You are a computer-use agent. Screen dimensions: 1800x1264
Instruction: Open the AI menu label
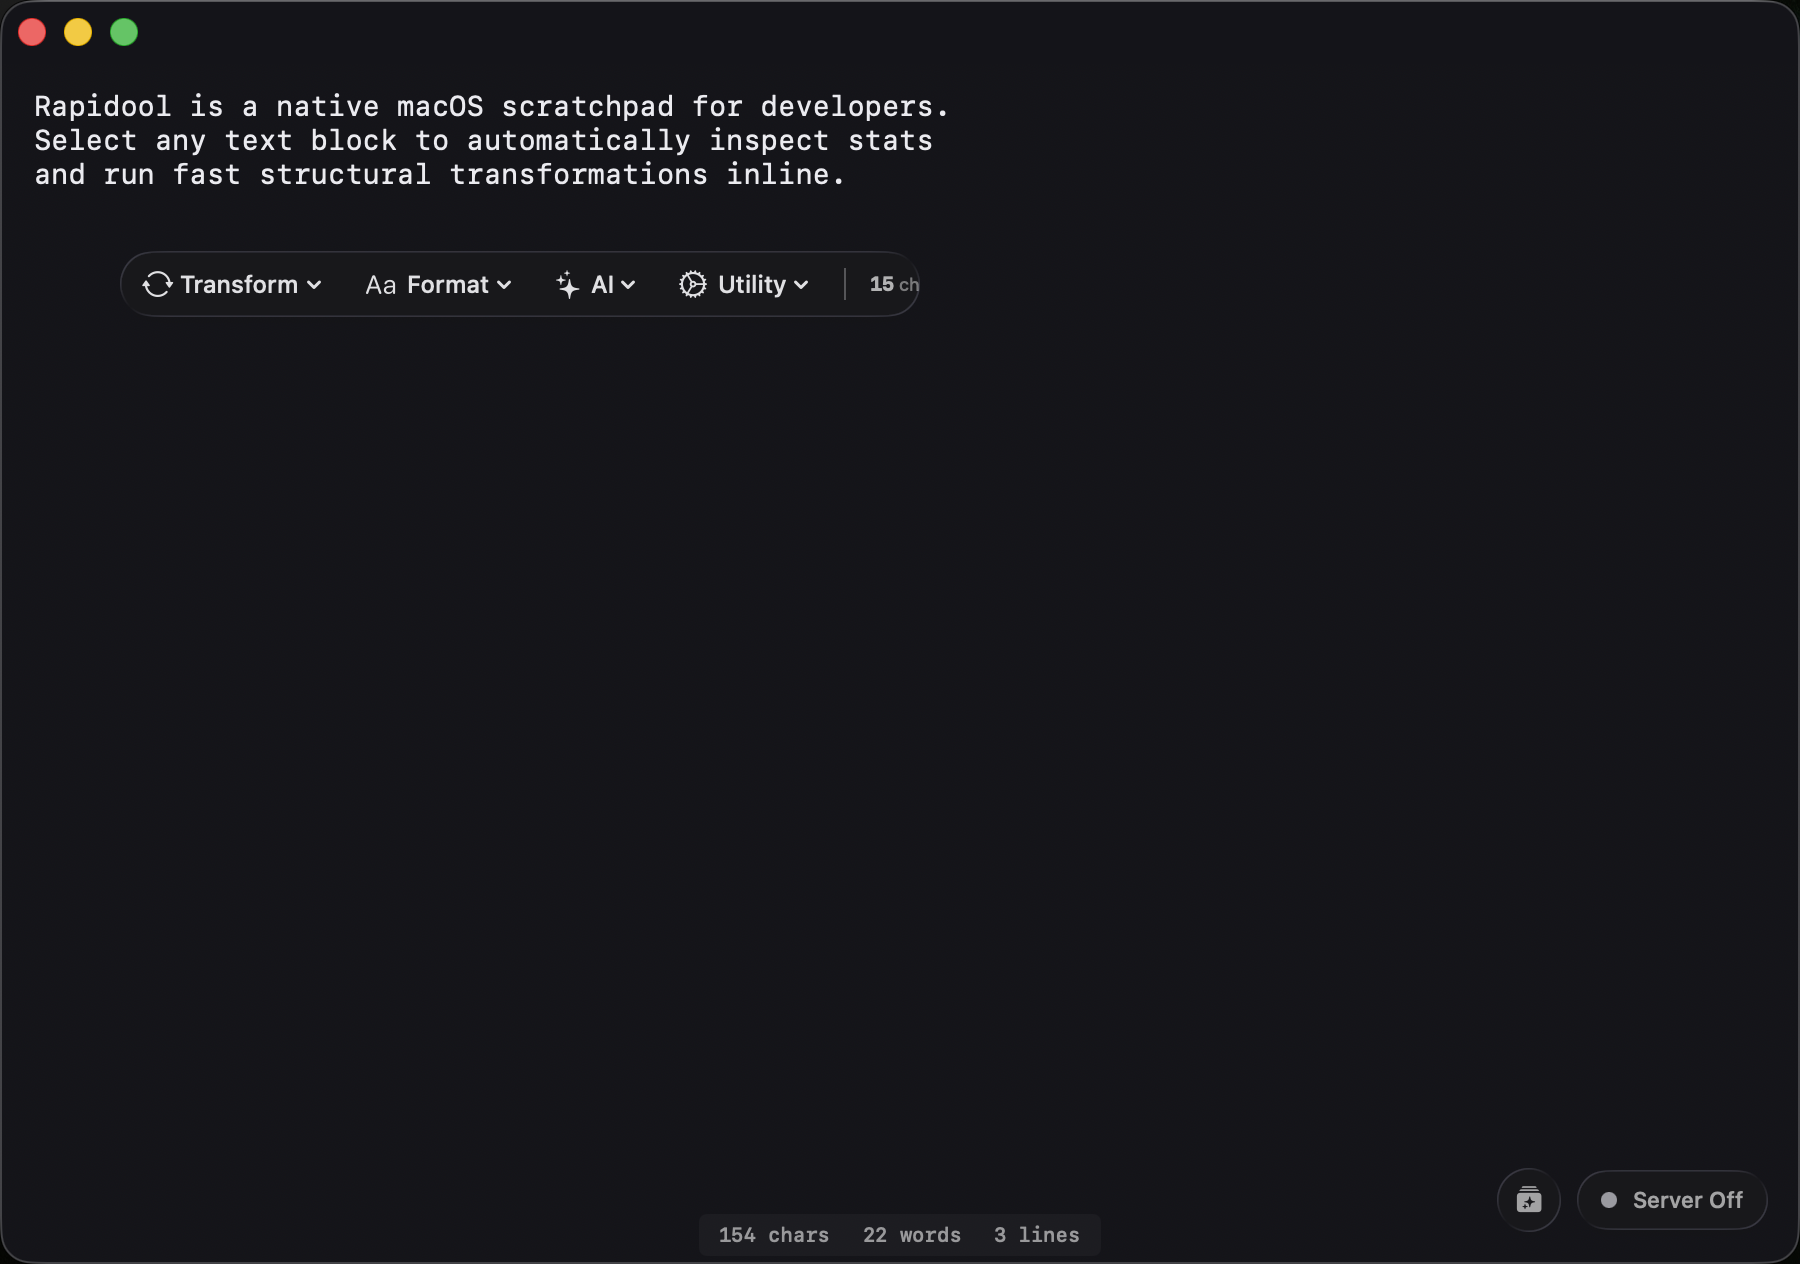point(602,285)
